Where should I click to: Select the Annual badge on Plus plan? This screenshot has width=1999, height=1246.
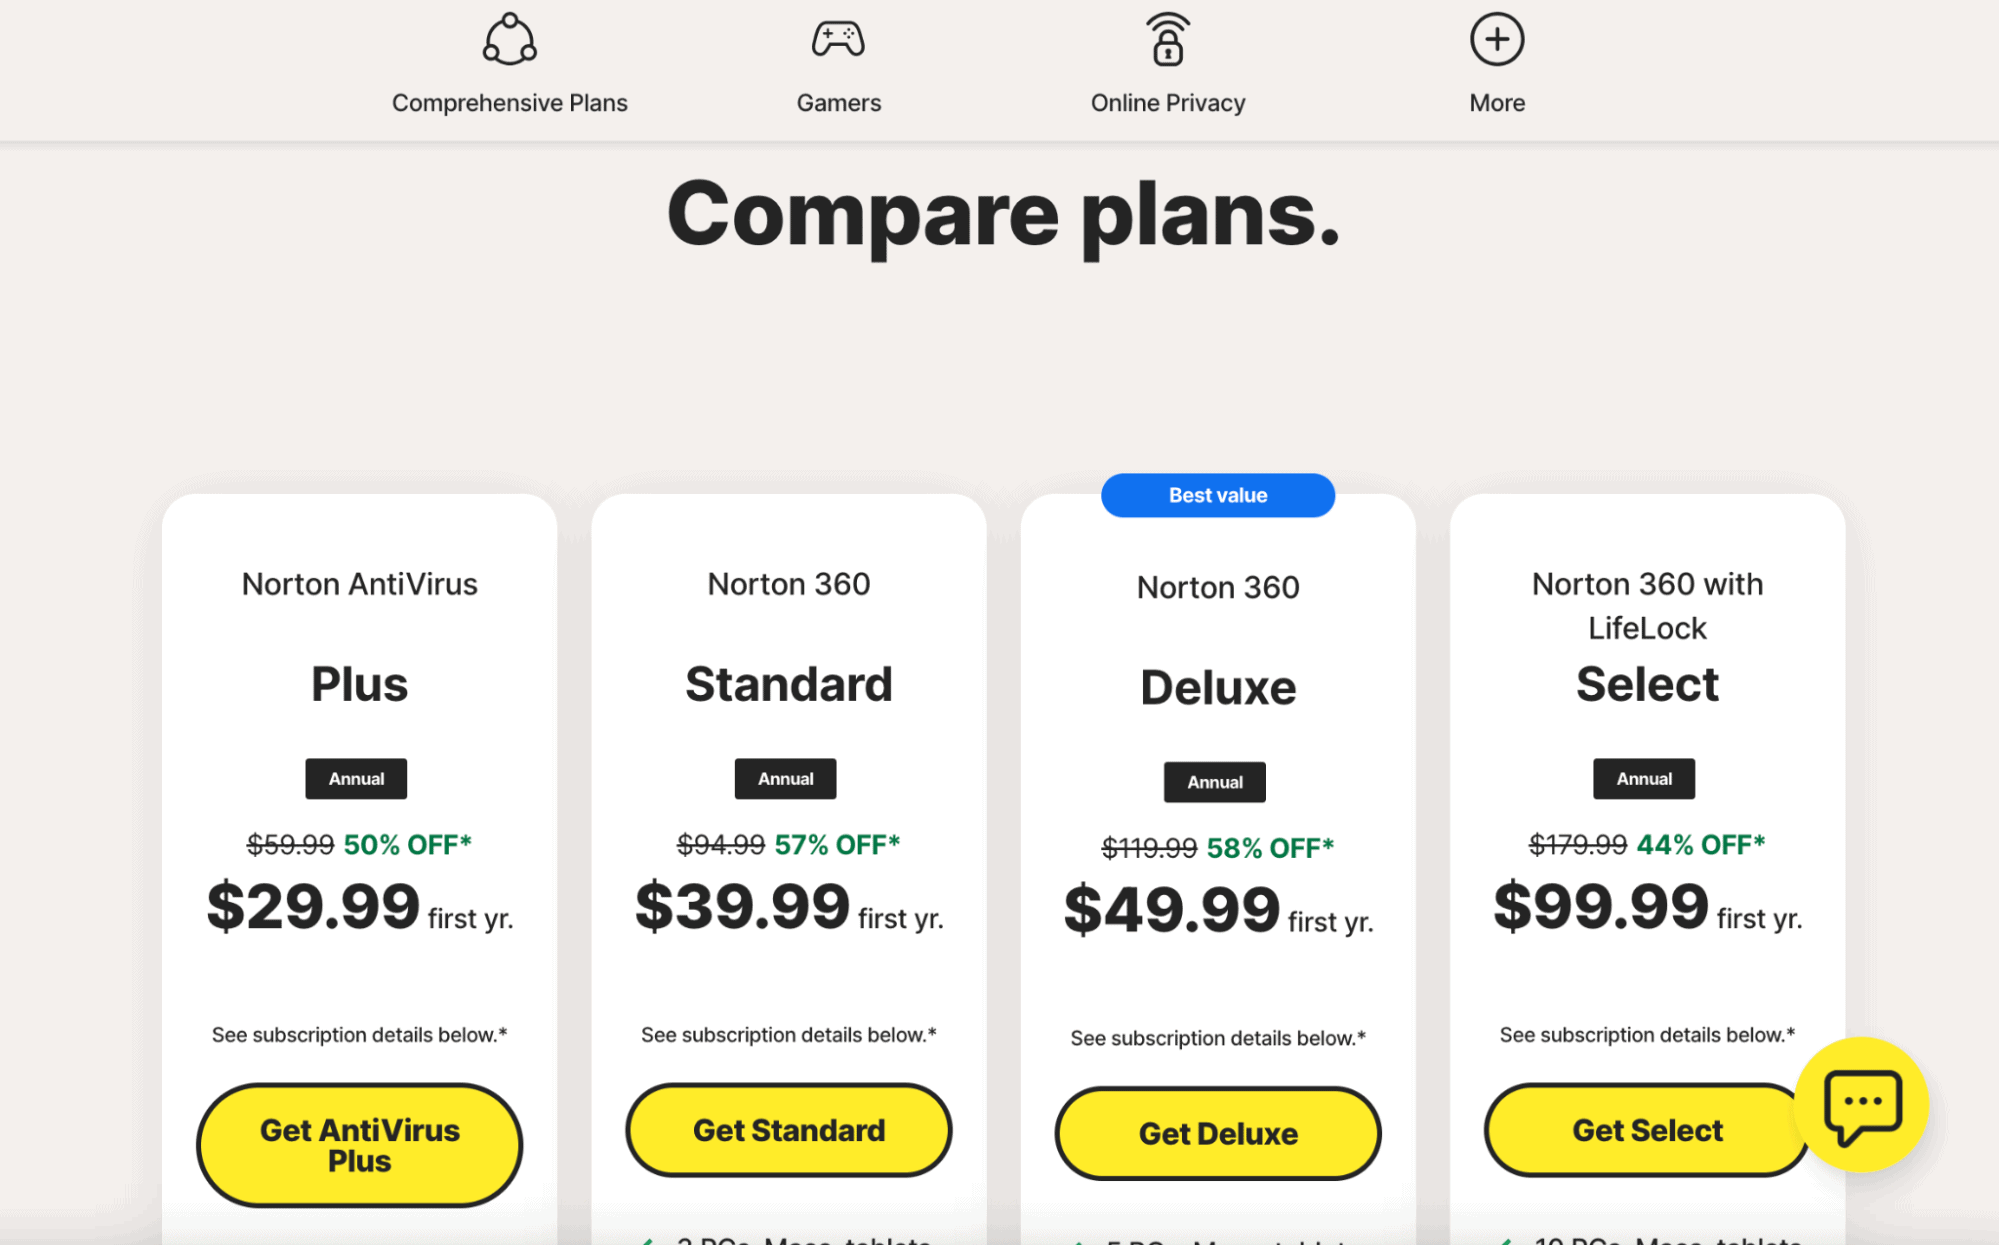[356, 778]
